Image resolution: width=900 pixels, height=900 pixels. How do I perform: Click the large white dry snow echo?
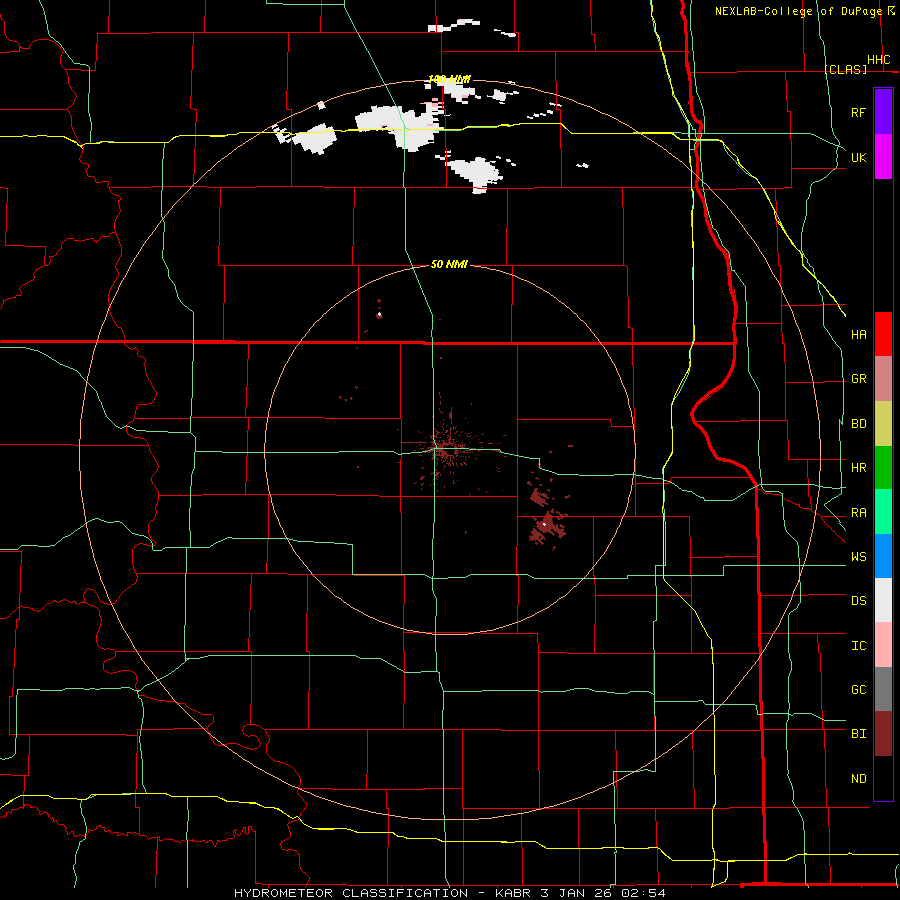point(399,127)
